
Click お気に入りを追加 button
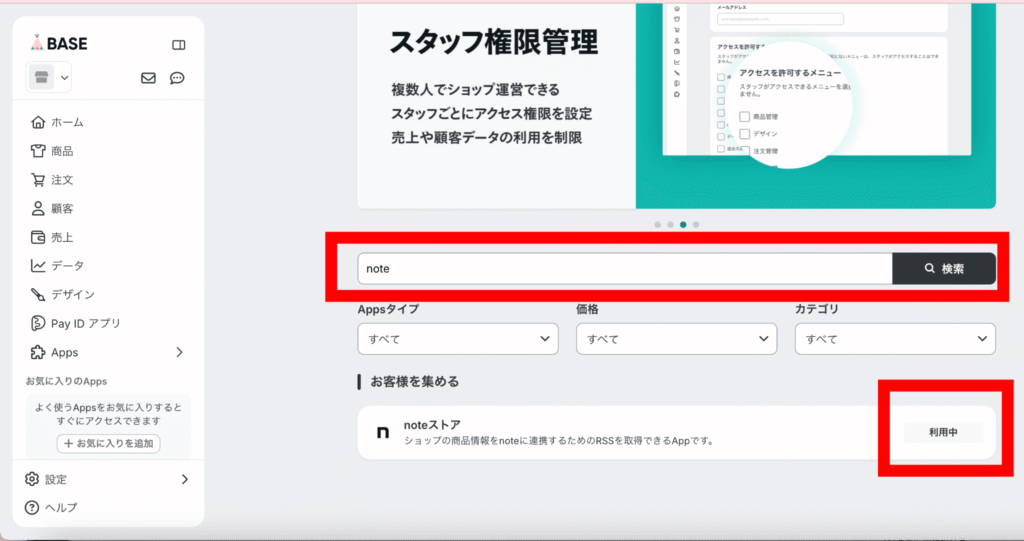[x=108, y=443]
